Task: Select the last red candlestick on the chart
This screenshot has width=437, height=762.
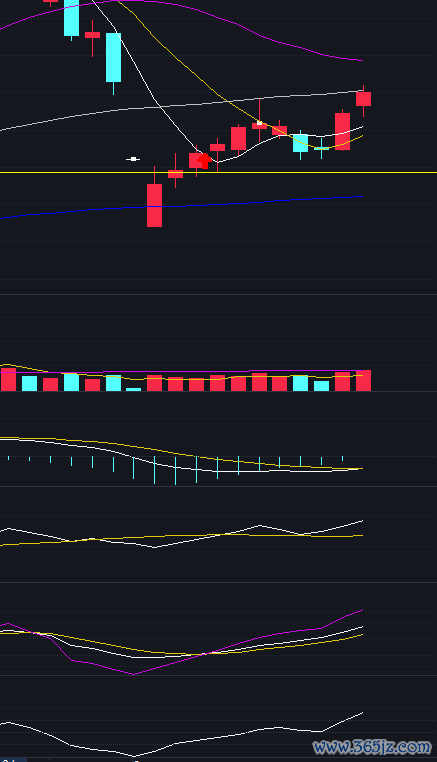Action: [364, 99]
